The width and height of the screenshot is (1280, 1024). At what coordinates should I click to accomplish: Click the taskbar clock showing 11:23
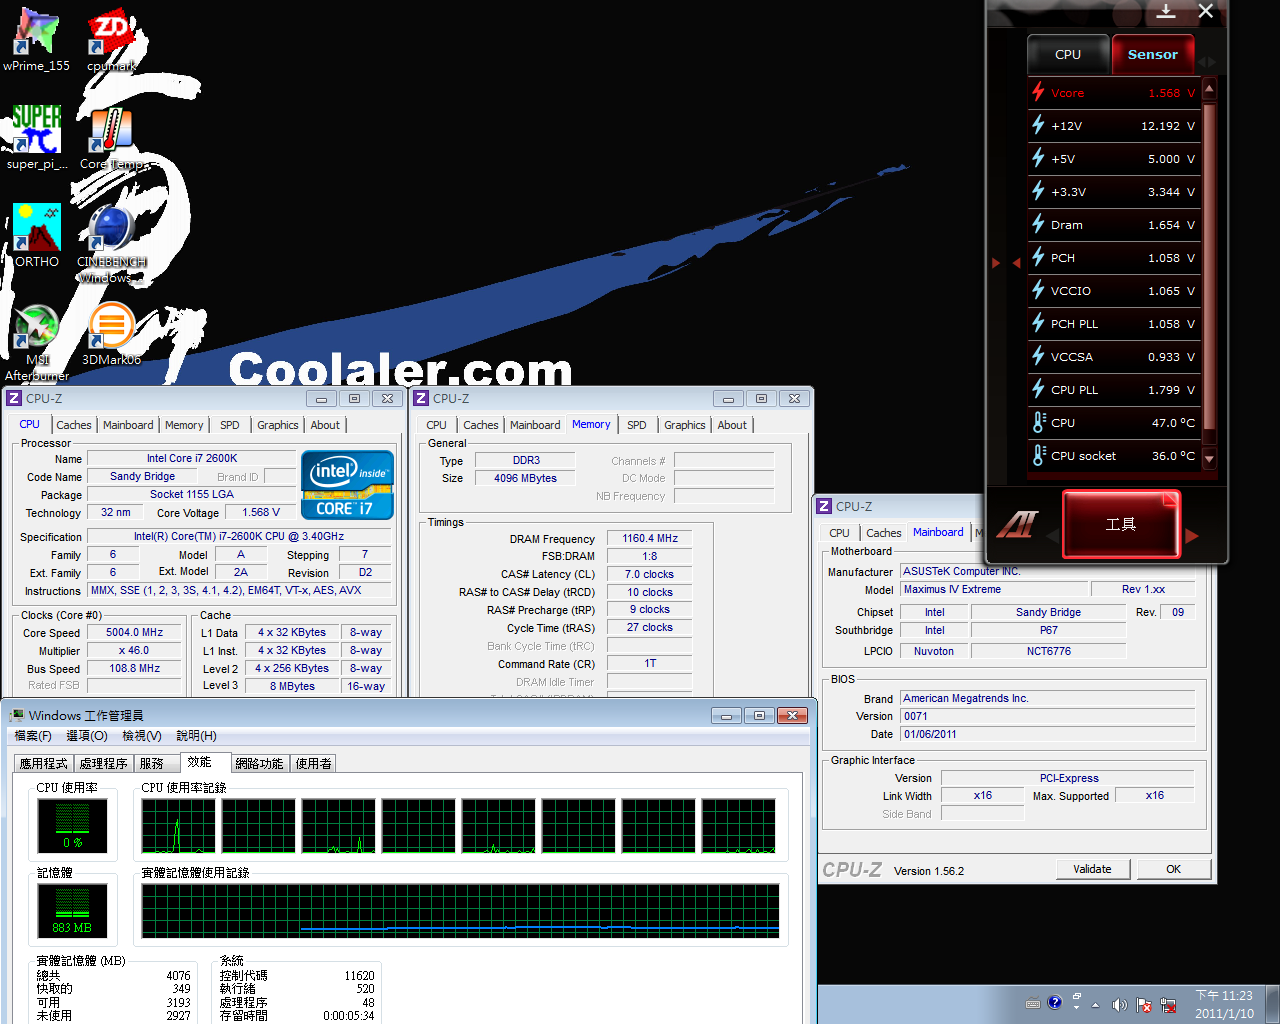coord(1224,1004)
